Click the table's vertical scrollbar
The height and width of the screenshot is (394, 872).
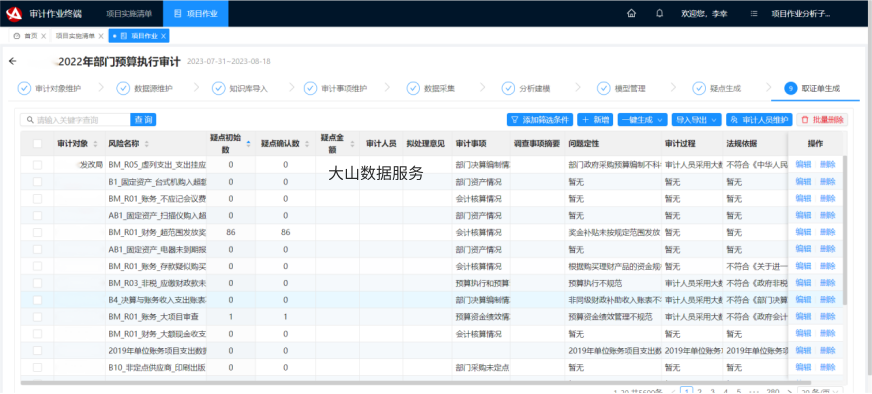[845, 229]
